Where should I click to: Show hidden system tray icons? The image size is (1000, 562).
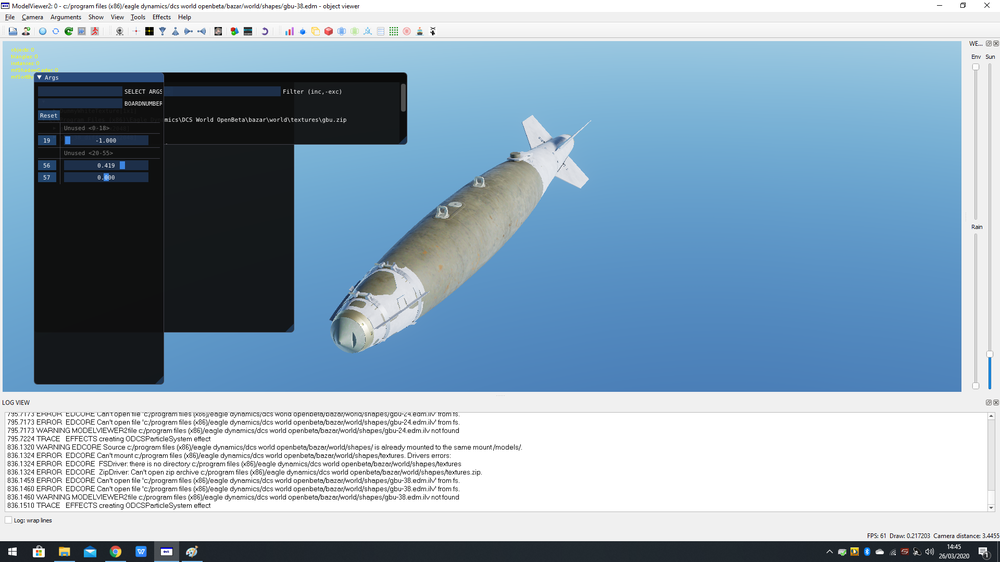coord(829,552)
